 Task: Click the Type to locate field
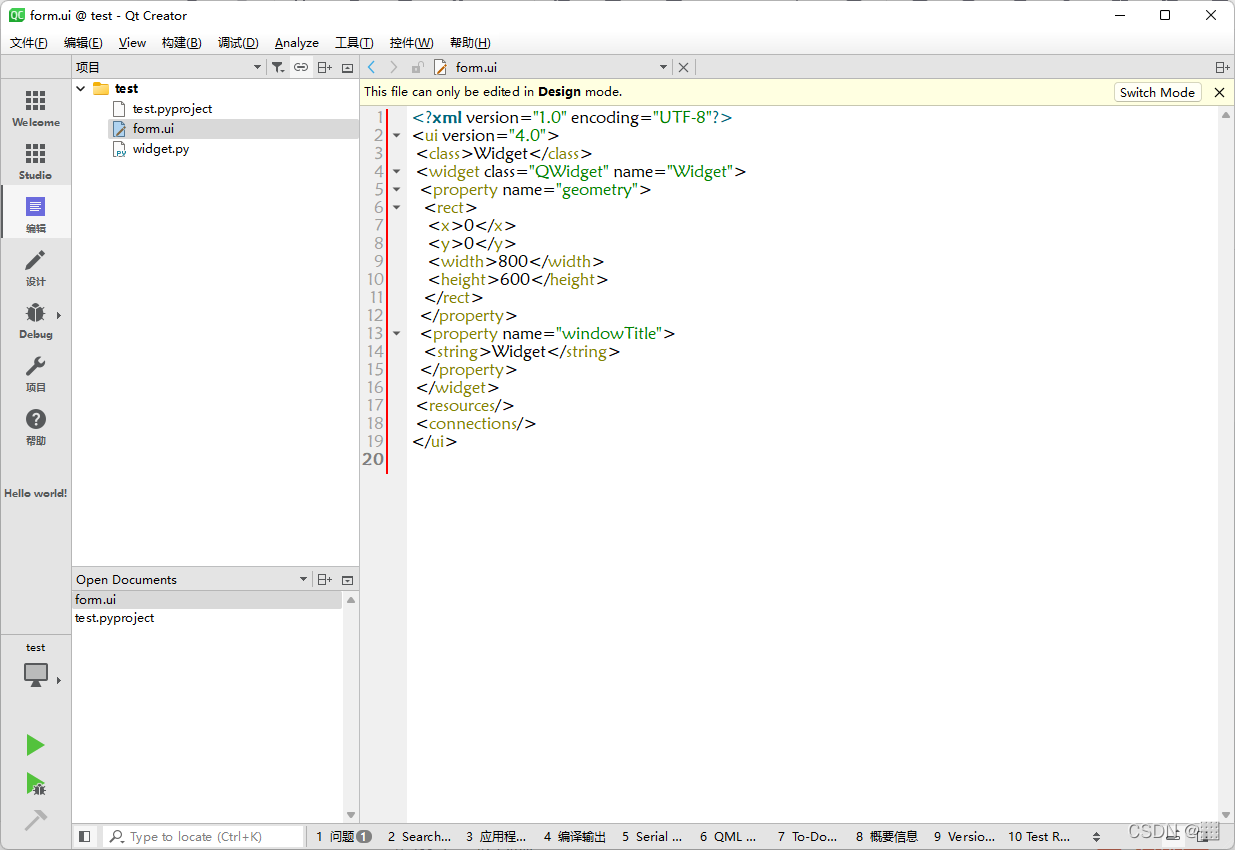click(x=204, y=836)
